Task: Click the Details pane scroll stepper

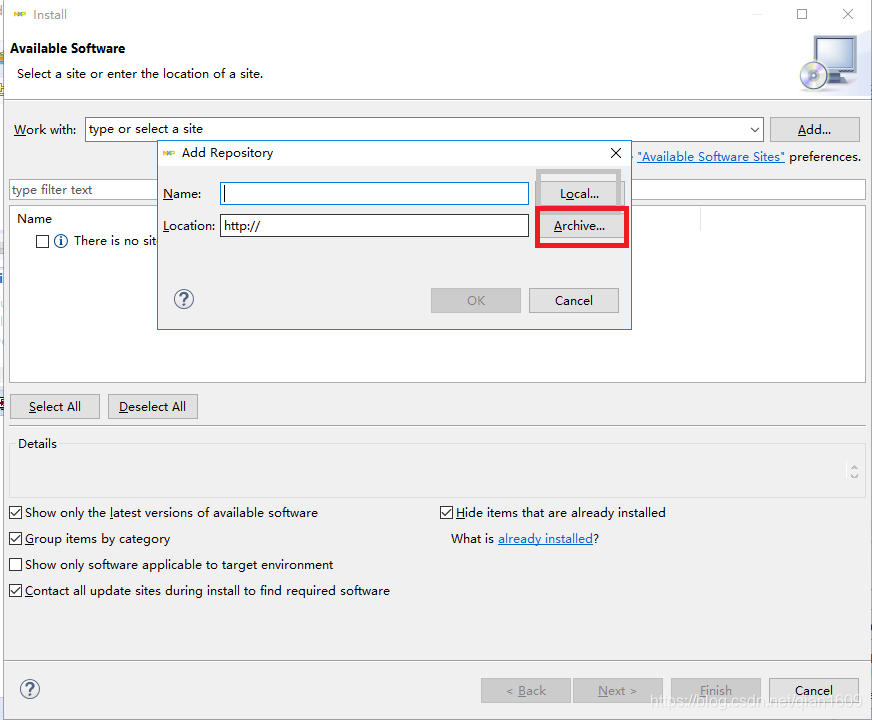Action: point(853,470)
